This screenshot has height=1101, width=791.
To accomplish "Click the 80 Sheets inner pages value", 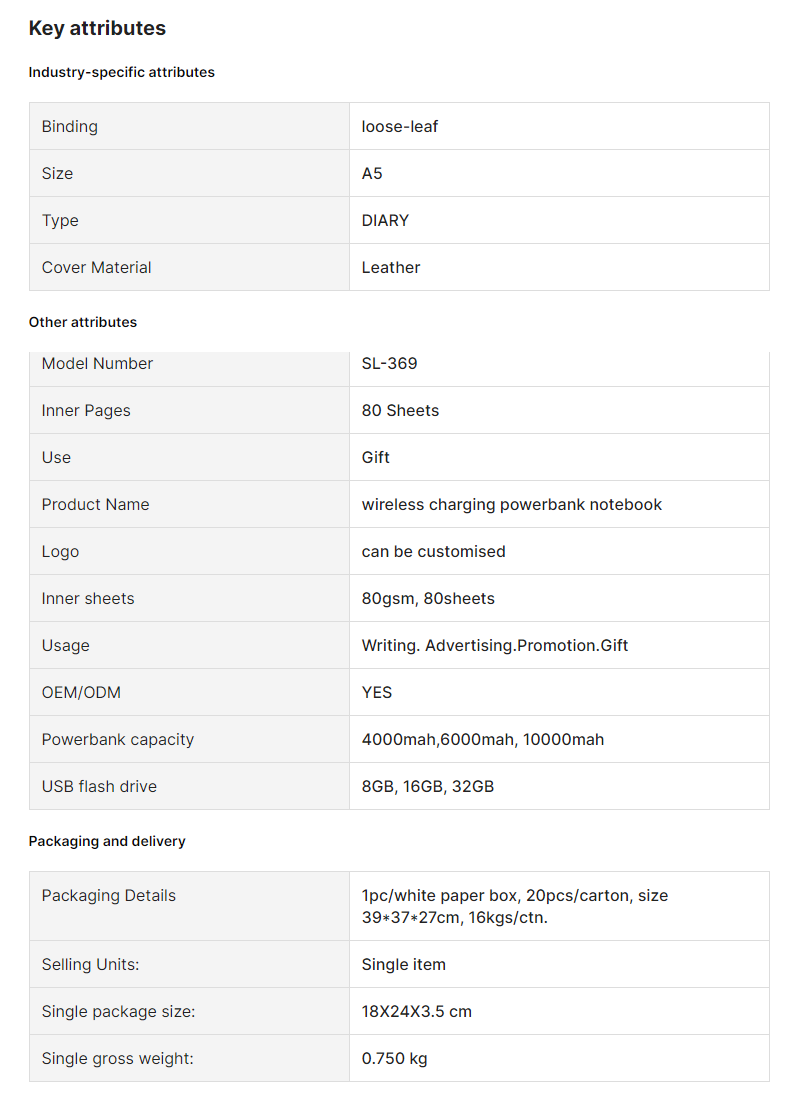I will (400, 411).
